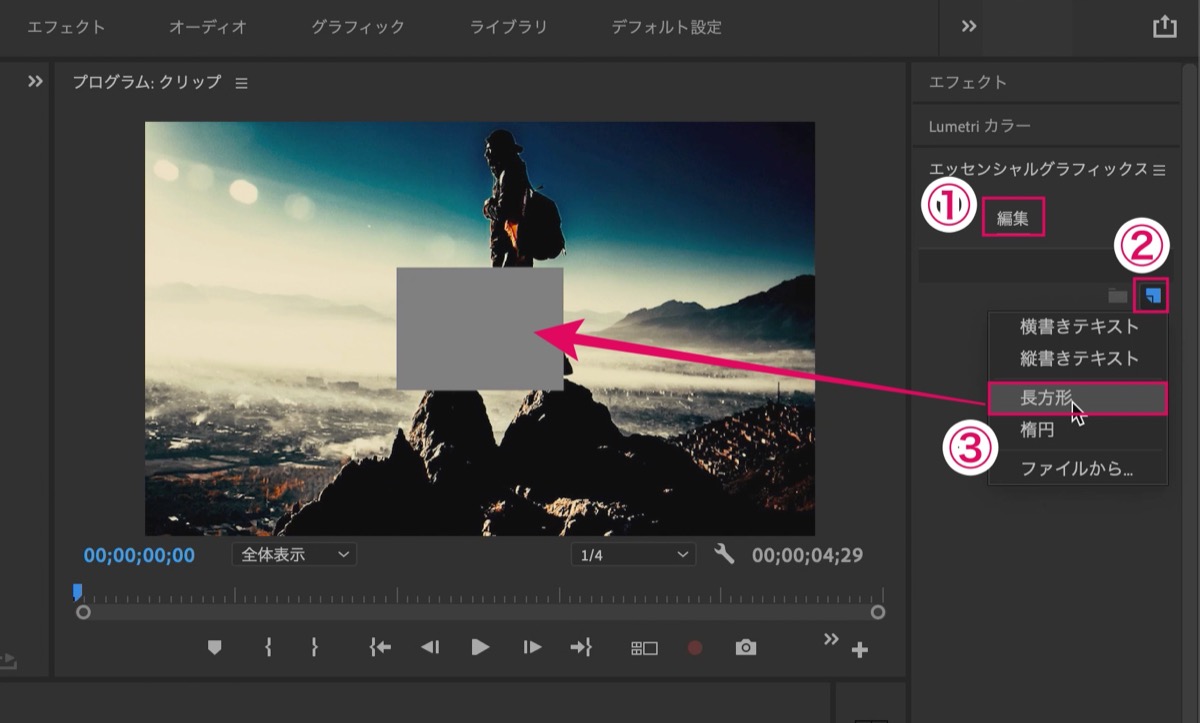1200x723 pixels.
Task: Click the red circle transport button
Action: tap(695, 648)
